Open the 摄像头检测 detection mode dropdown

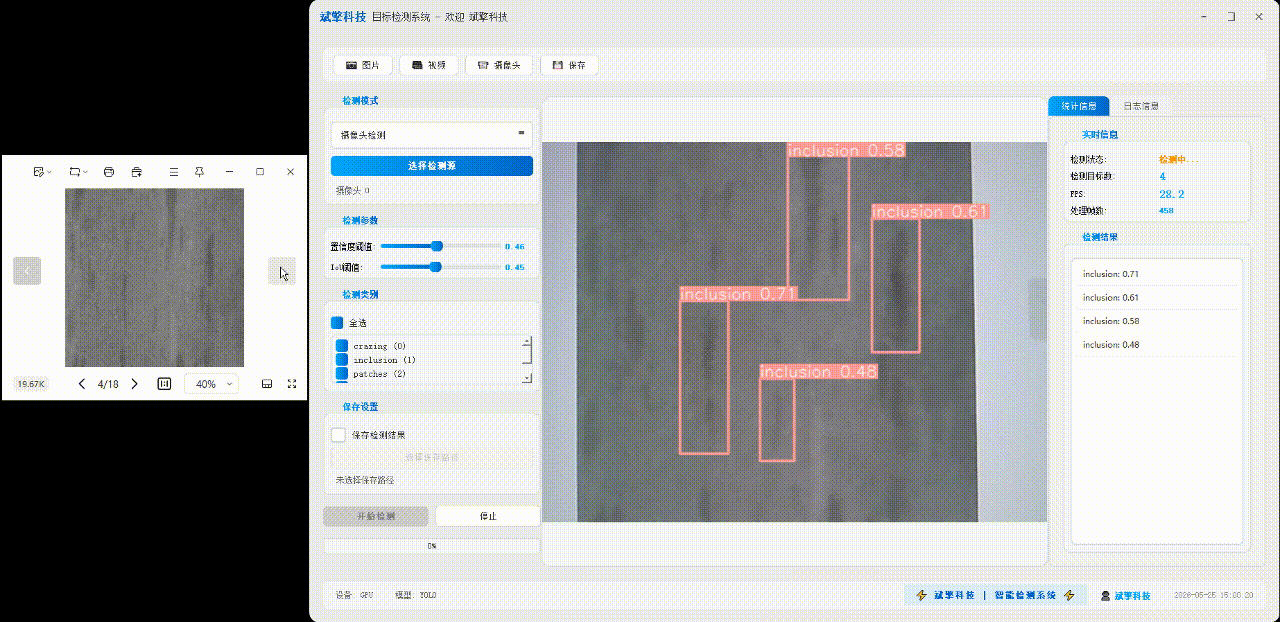(x=432, y=134)
